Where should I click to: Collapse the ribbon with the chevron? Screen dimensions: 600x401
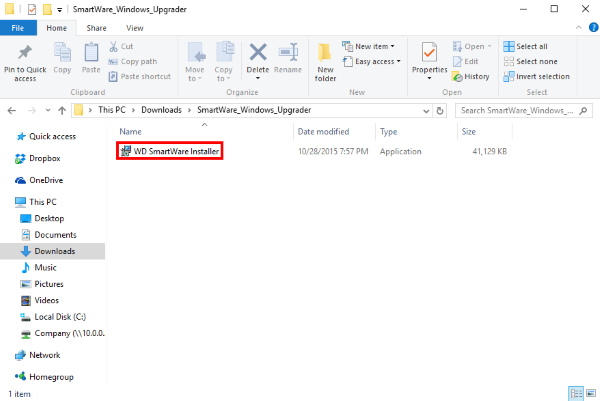579,28
